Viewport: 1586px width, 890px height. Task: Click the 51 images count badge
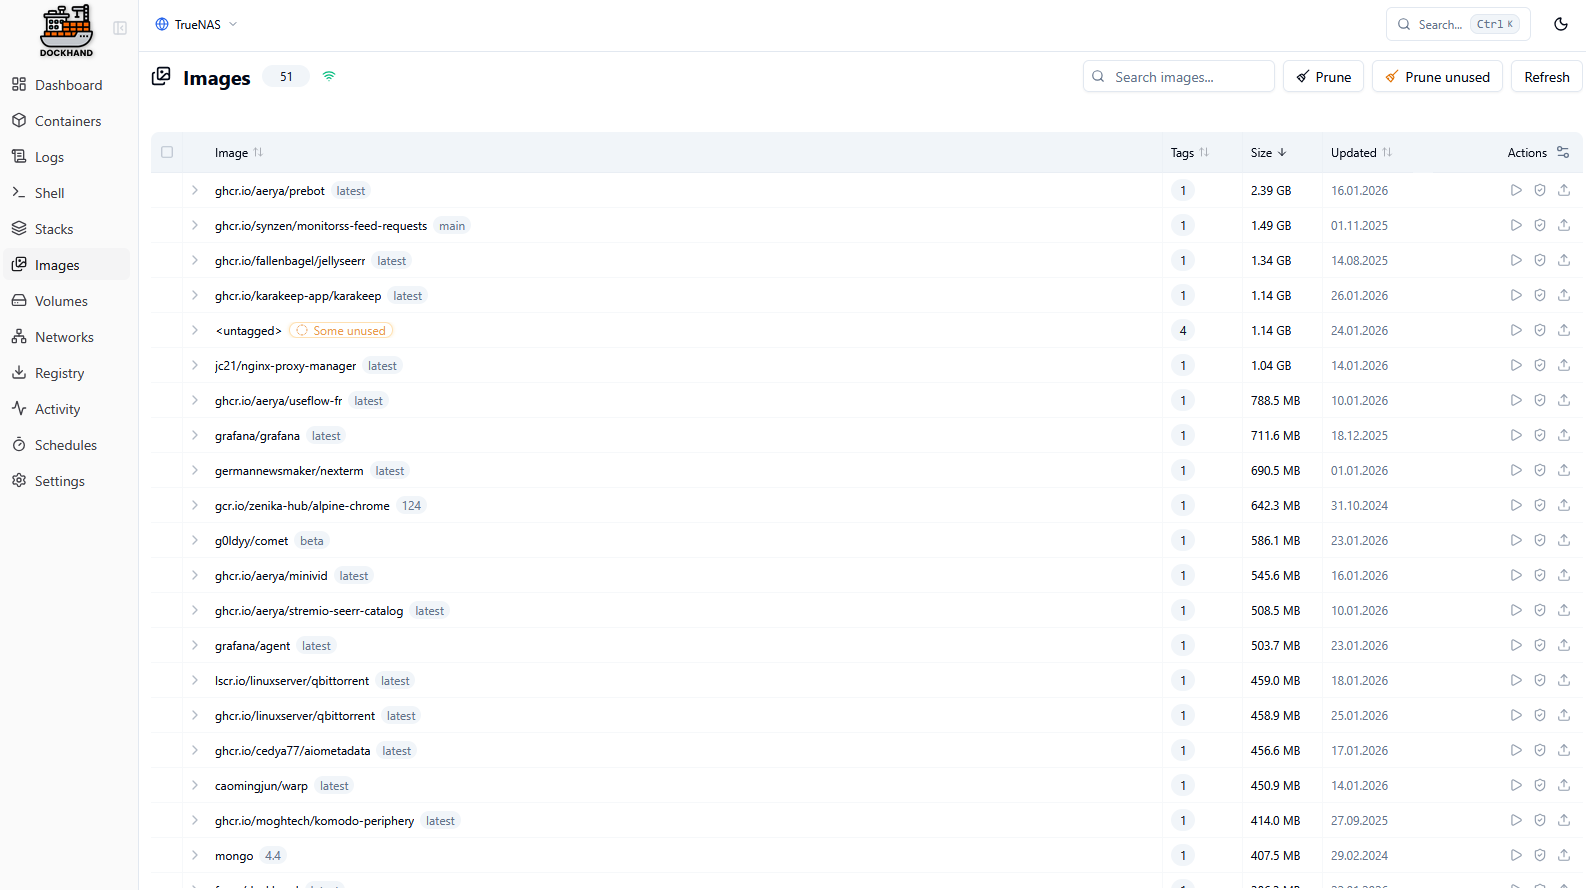pos(286,76)
